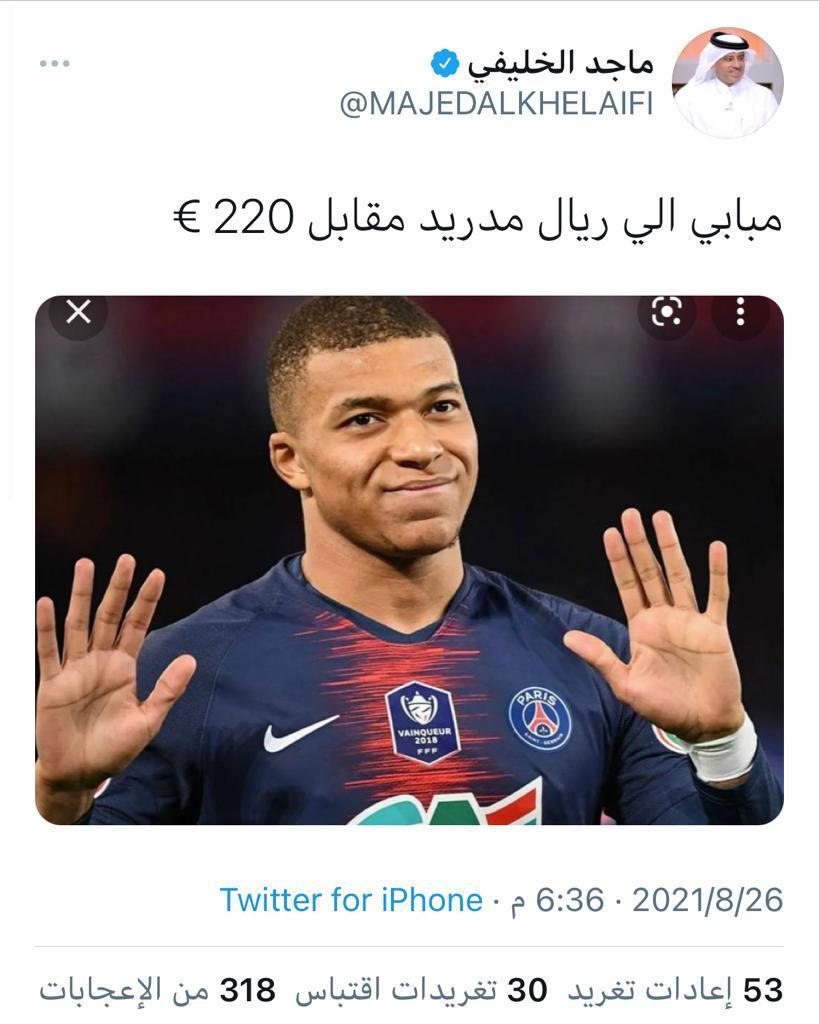819x1024 pixels.
Task: Tap the € 220 amount in tweet
Action: (x=233, y=218)
